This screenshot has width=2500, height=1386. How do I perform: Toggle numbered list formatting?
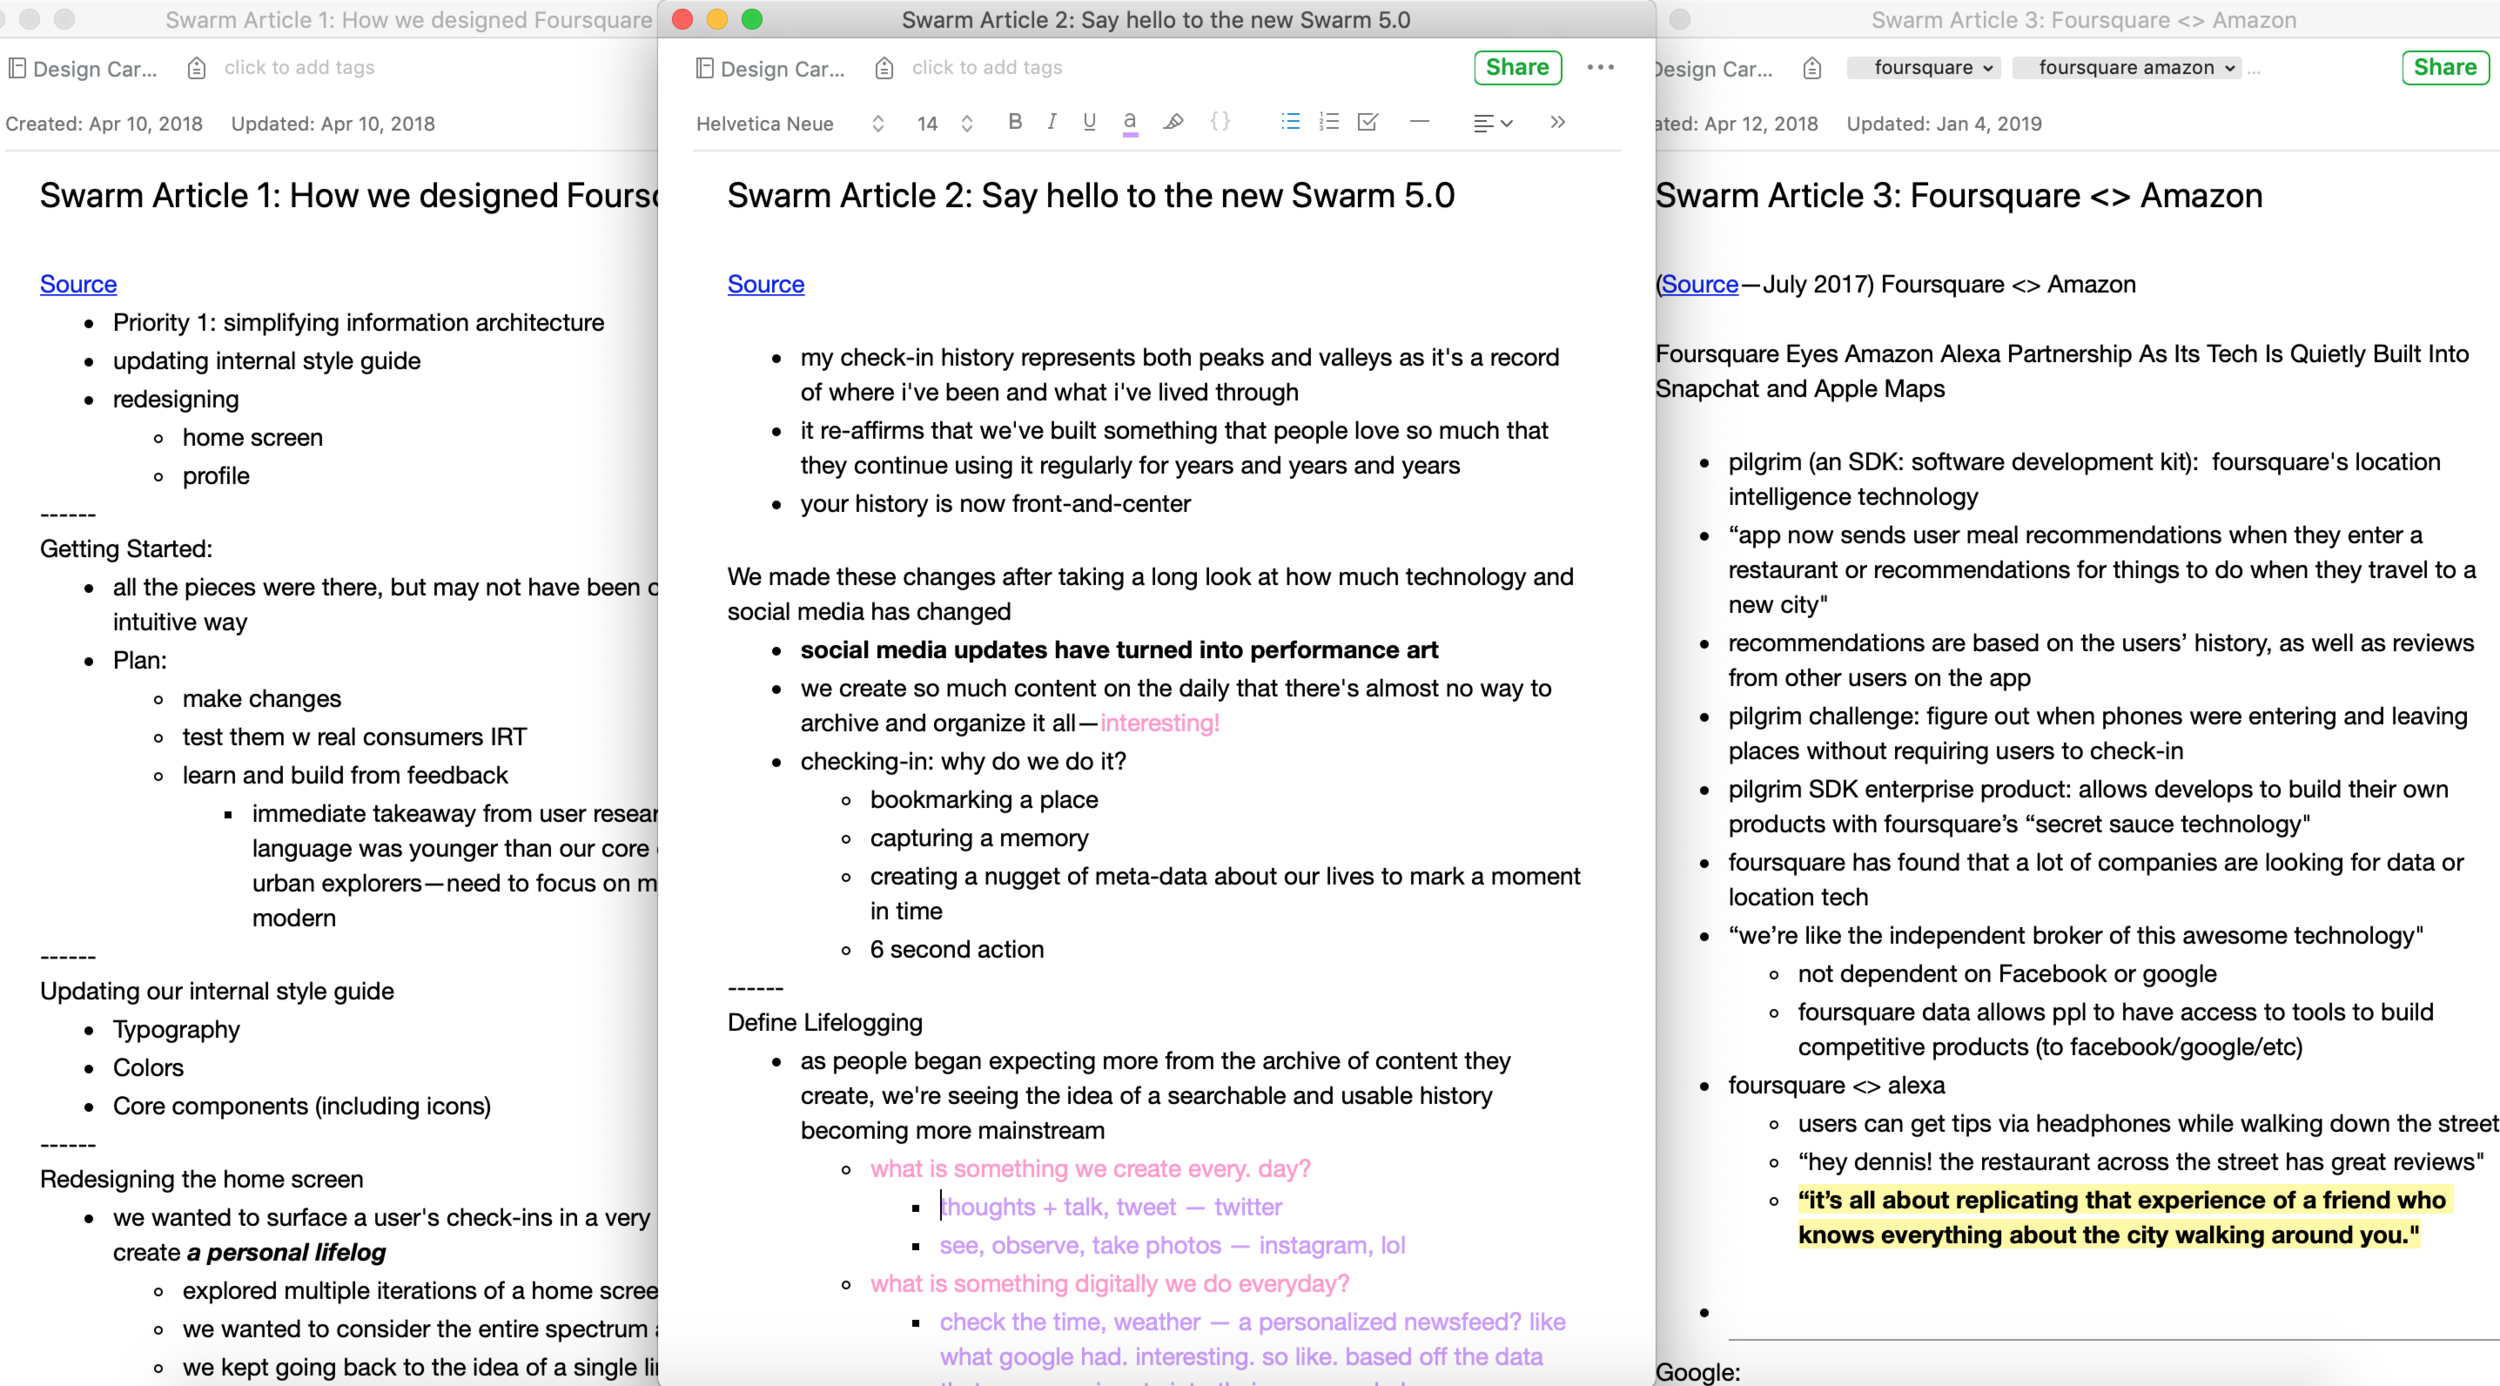[1328, 122]
